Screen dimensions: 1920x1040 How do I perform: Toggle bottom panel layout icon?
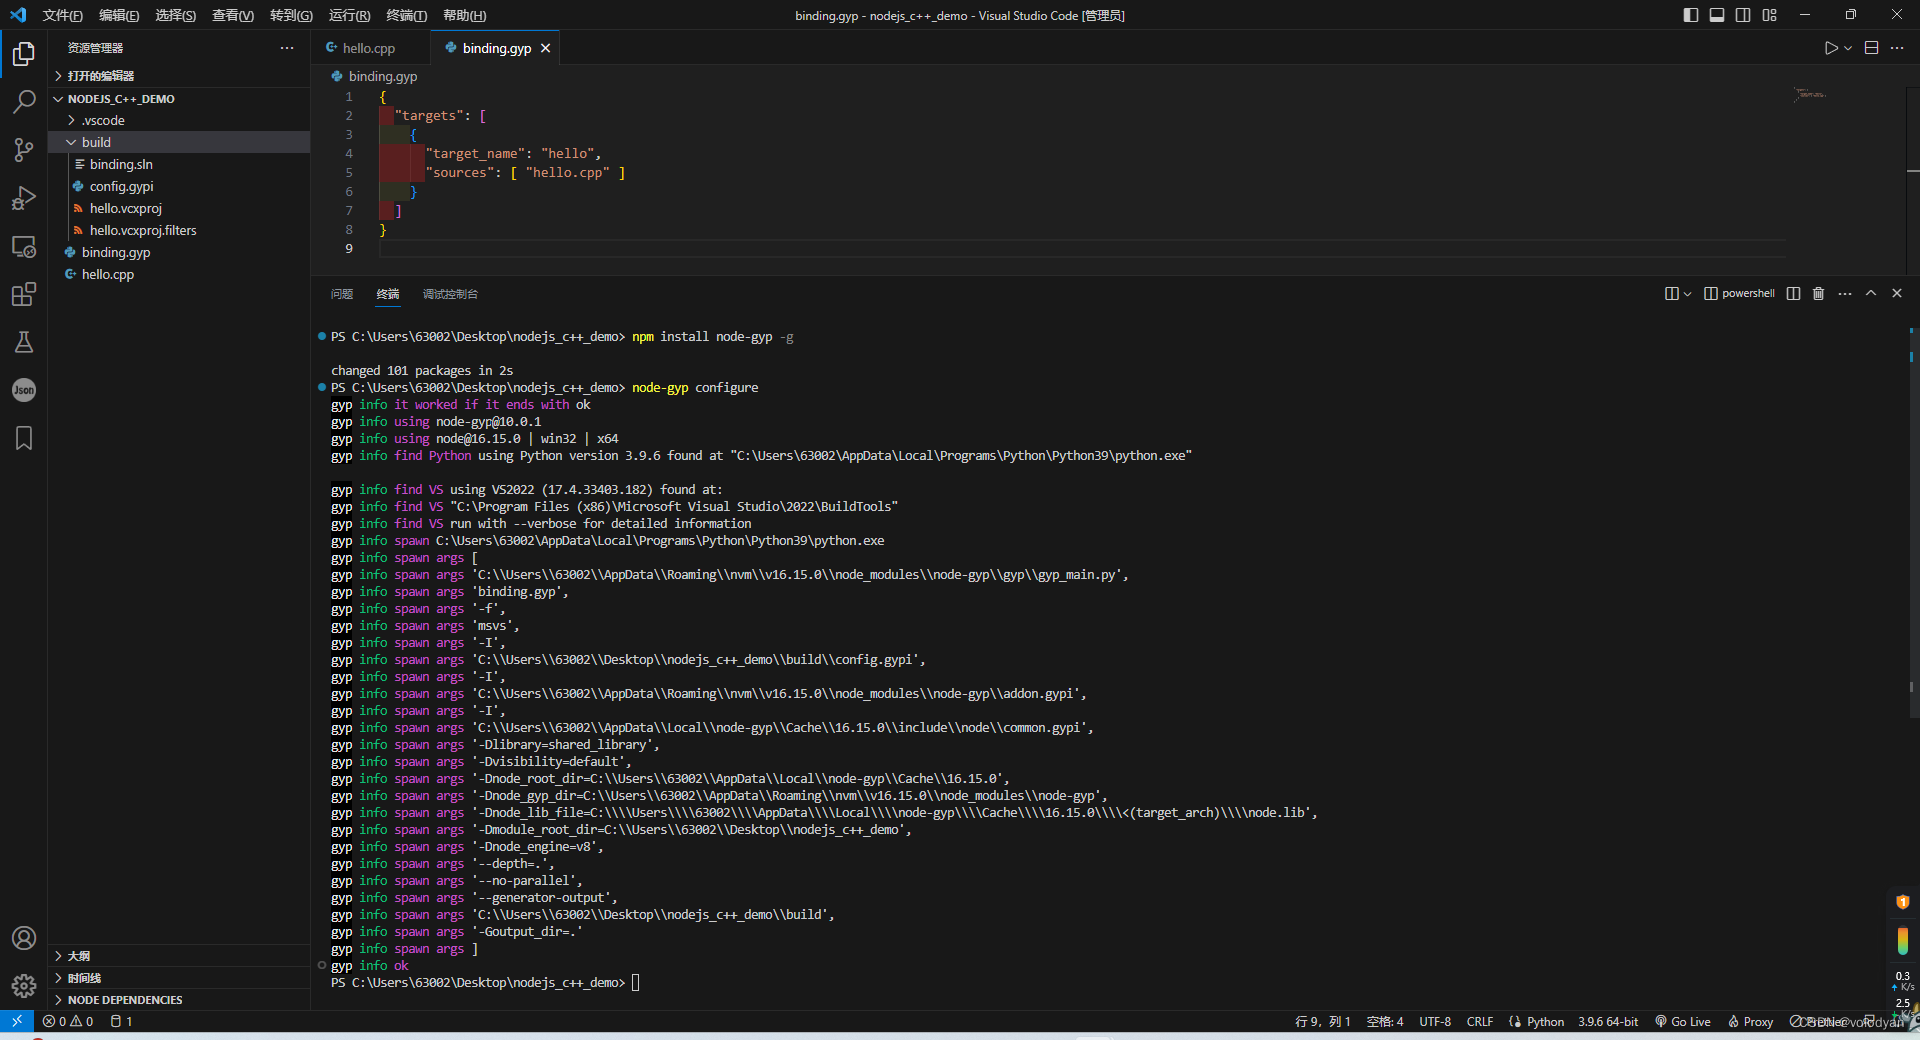coord(1717,15)
